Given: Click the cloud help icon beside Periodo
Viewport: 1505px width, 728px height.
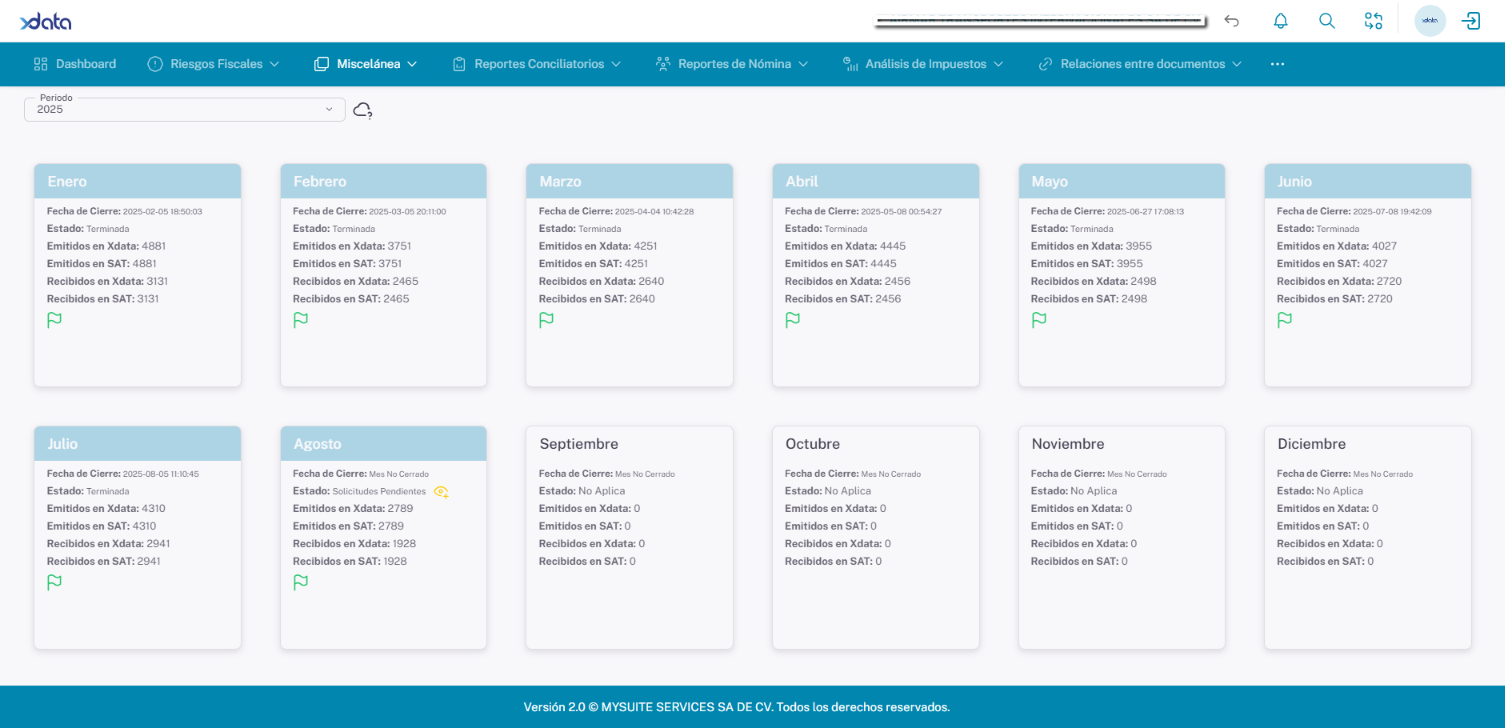Looking at the screenshot, I should [x=363, y=110].
